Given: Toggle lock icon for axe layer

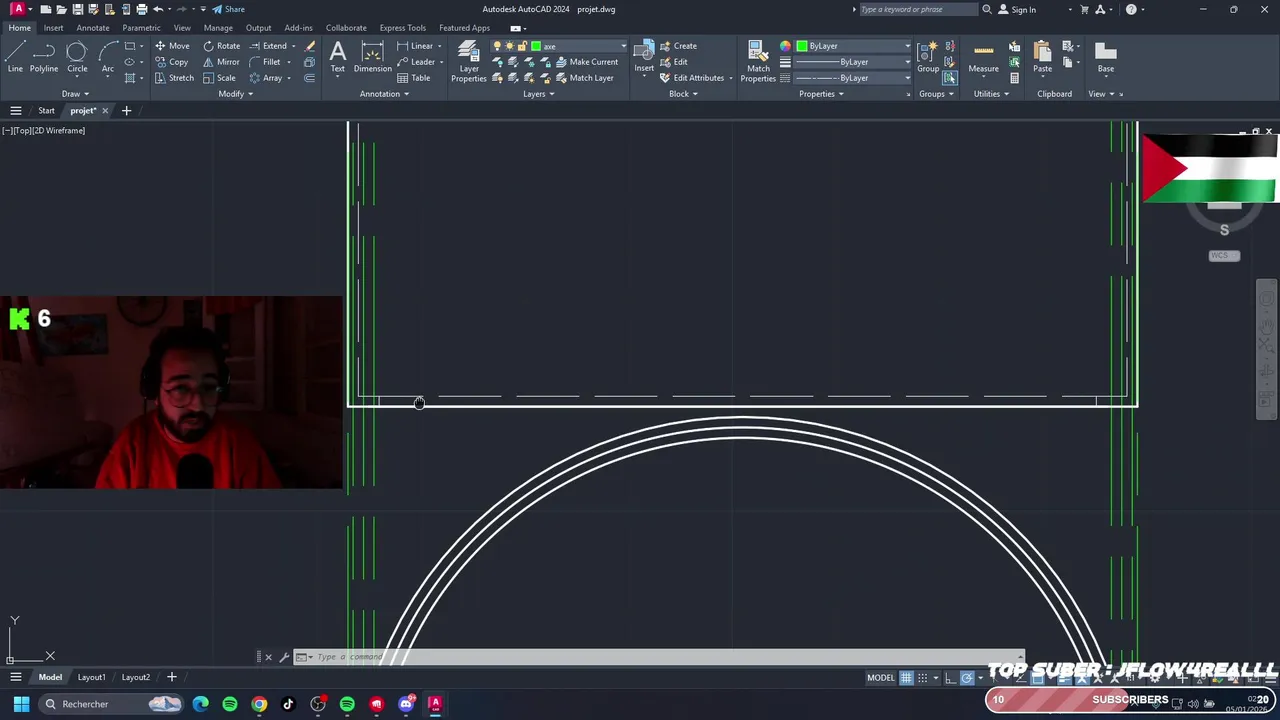Looking at the screenshot, I should pos(523,46).
